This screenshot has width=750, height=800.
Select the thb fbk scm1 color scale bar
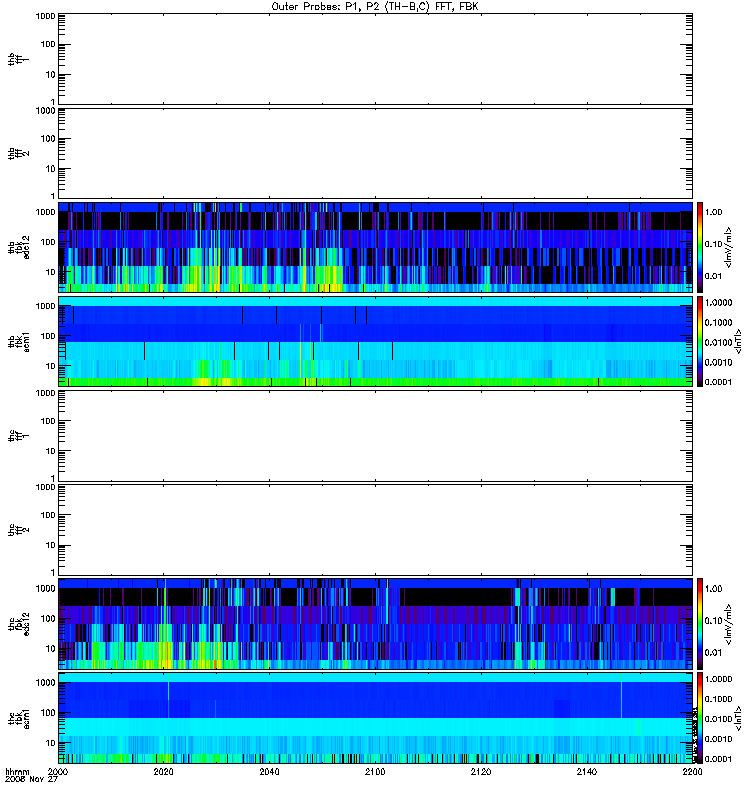click(700, 341)
